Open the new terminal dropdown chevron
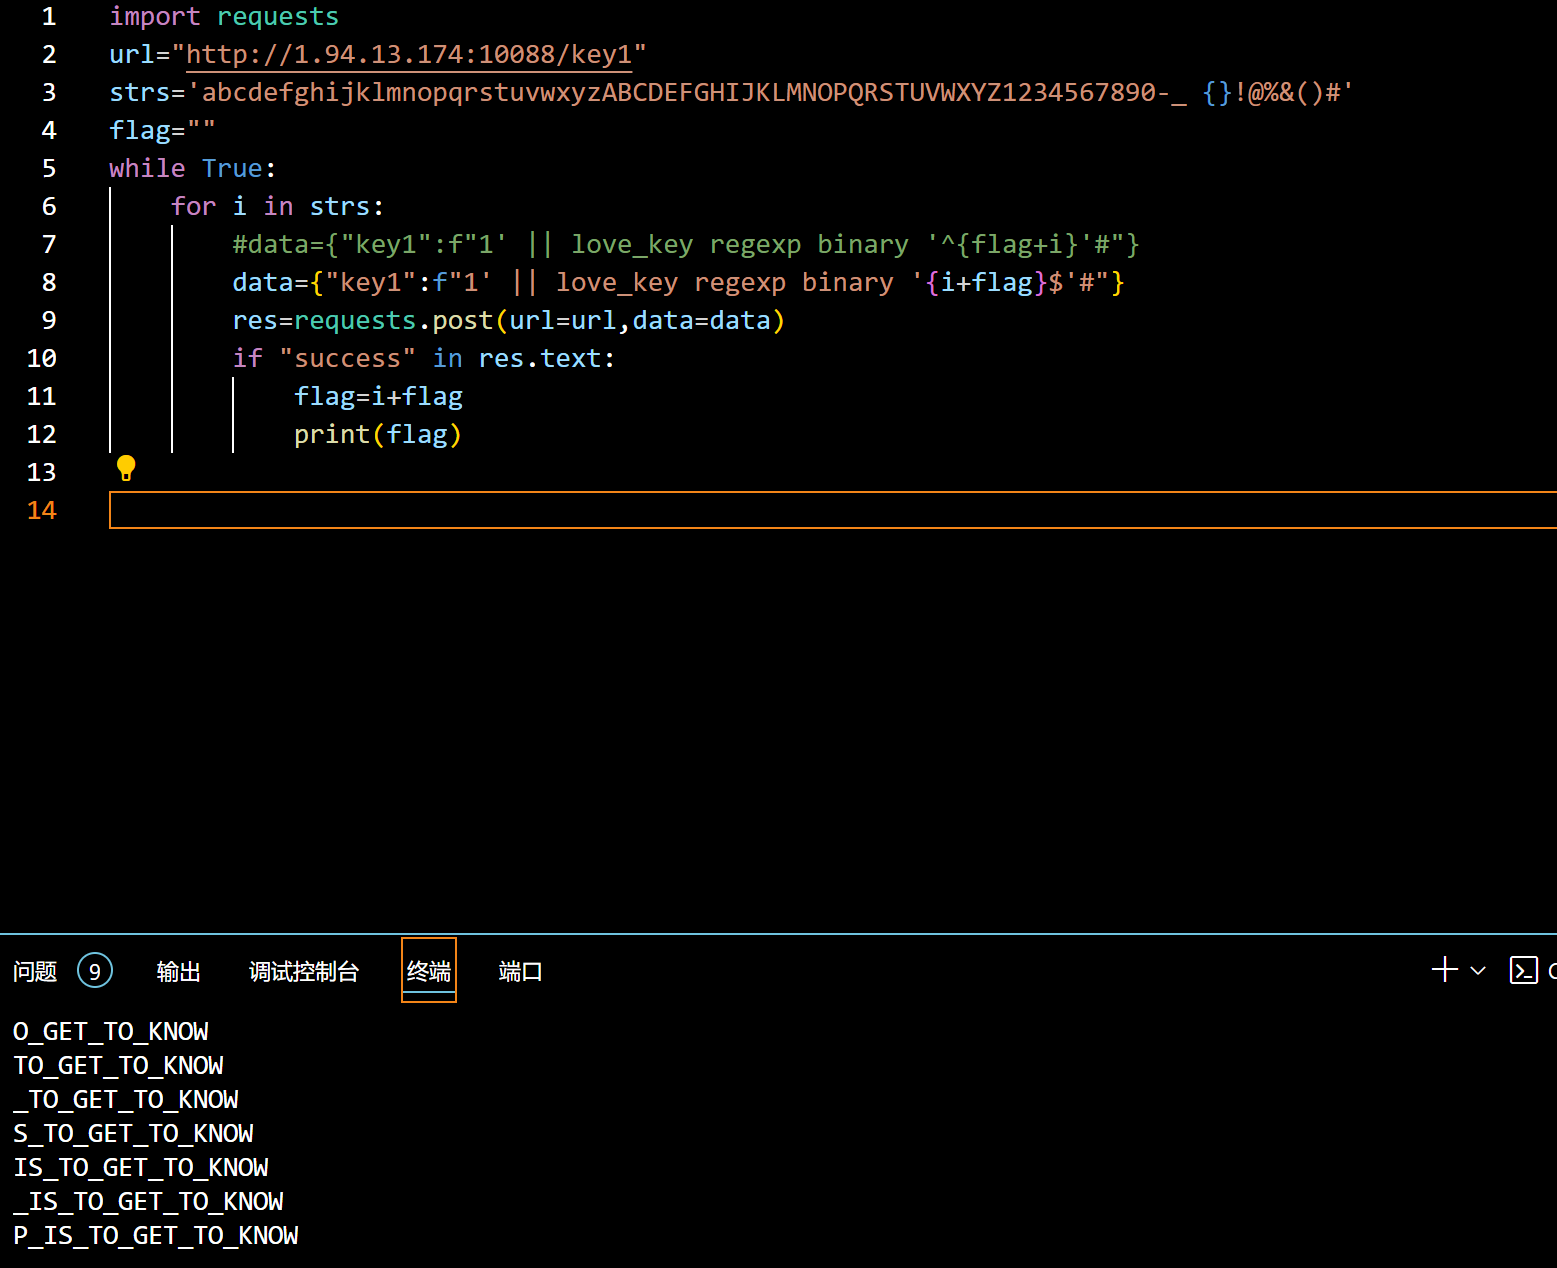 (1478, 970)
